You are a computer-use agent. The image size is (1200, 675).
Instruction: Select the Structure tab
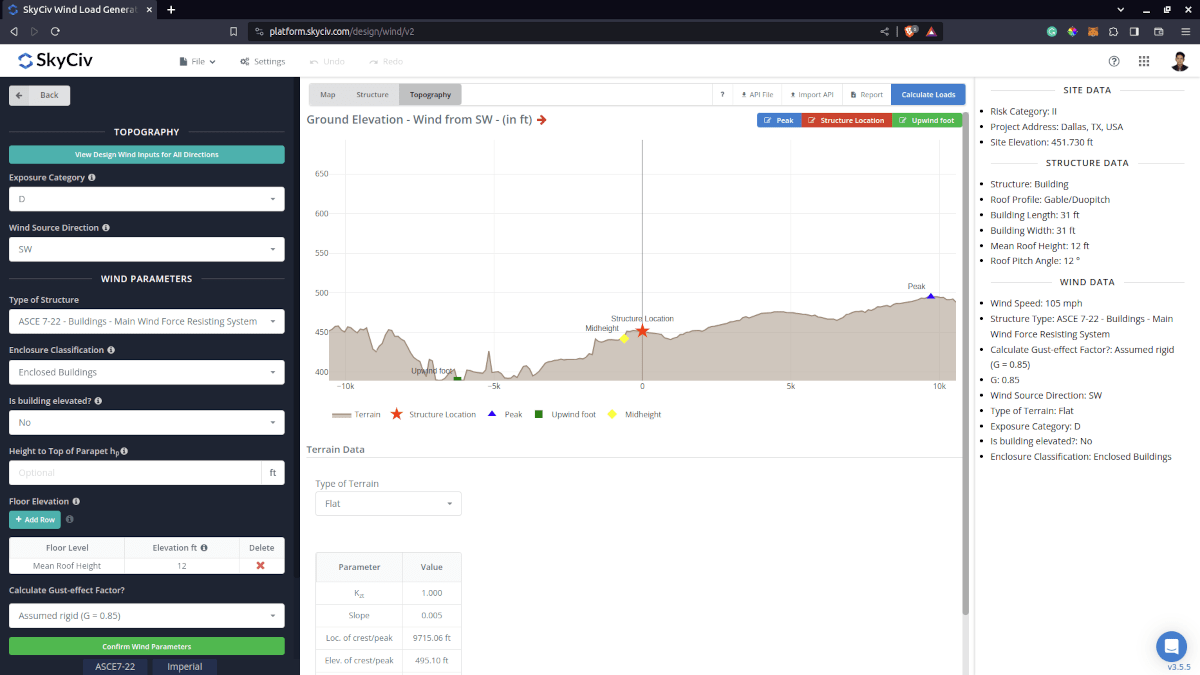[x=374, y=94]
